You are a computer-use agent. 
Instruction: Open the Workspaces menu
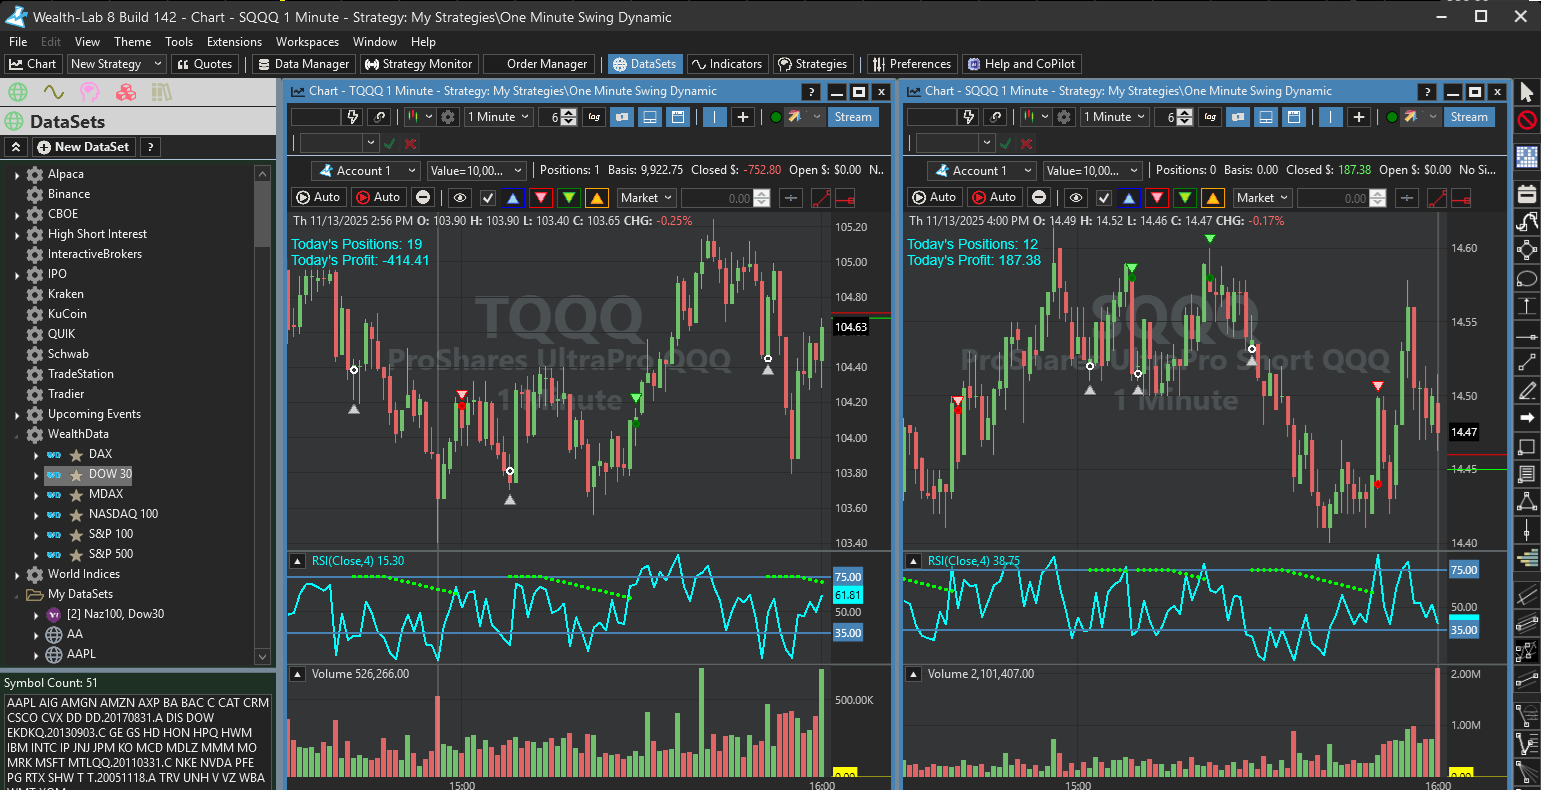click(306, 42)
